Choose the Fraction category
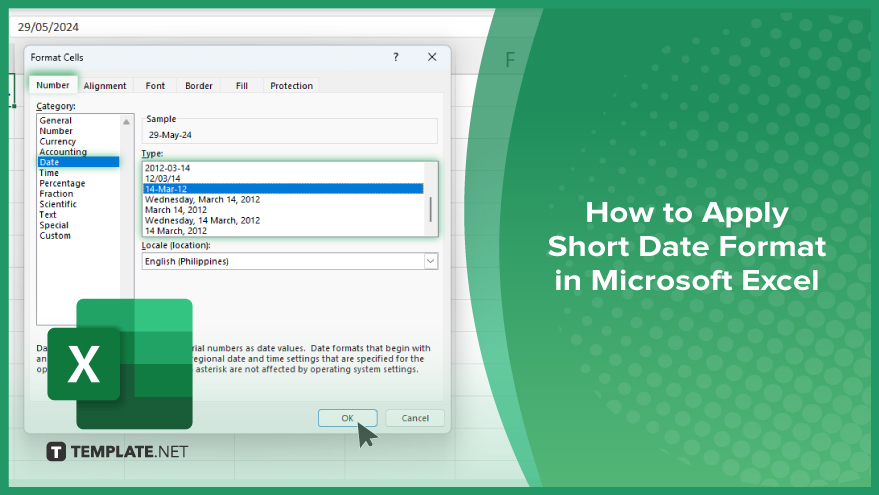Screen dimensions: 879x495 [x=56, y=193]
